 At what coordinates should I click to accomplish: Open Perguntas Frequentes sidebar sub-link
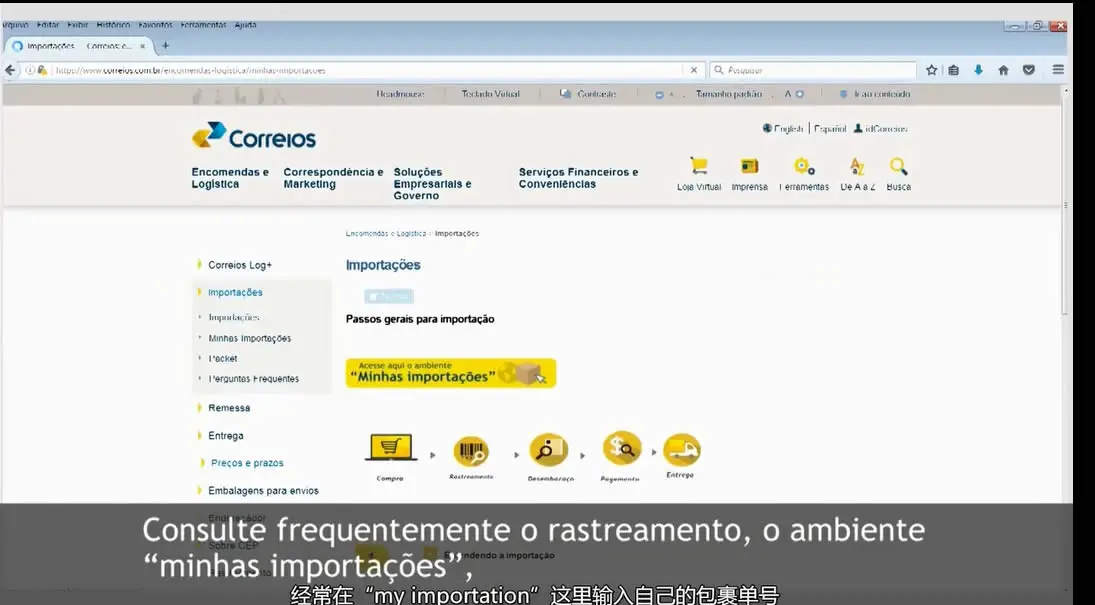[253, 379]
